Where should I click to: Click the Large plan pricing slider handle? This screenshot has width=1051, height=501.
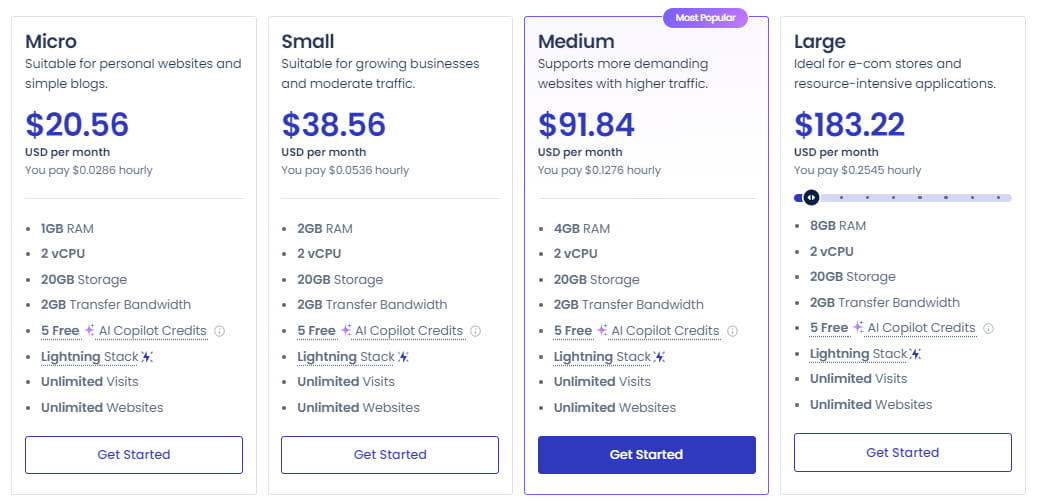[811, 197]
